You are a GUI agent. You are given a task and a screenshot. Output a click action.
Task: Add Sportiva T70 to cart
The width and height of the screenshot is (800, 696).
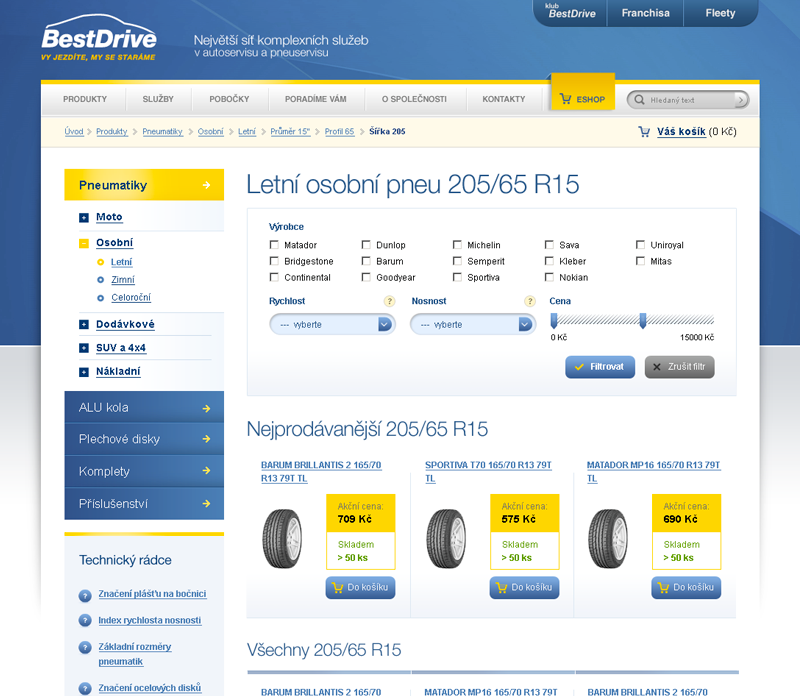pos(524,588)
